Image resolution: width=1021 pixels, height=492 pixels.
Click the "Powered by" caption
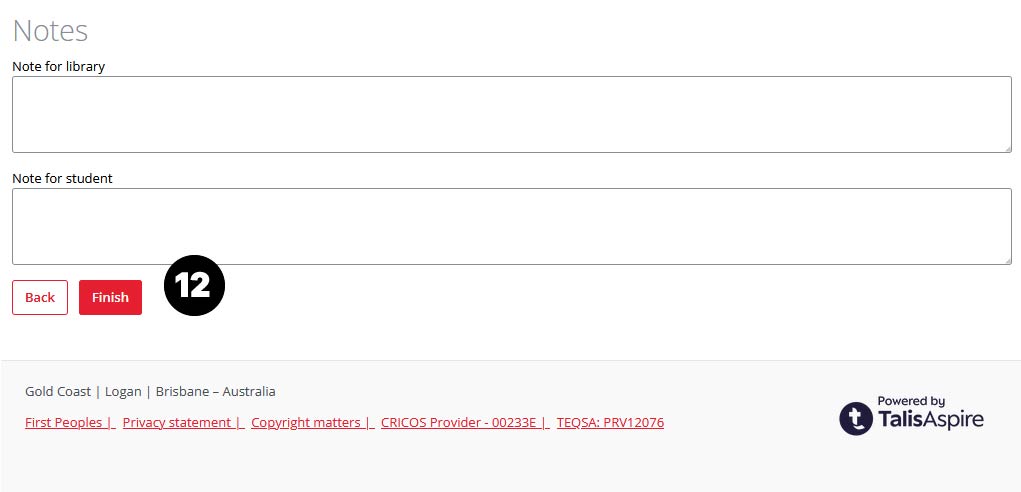pos(911,401)
